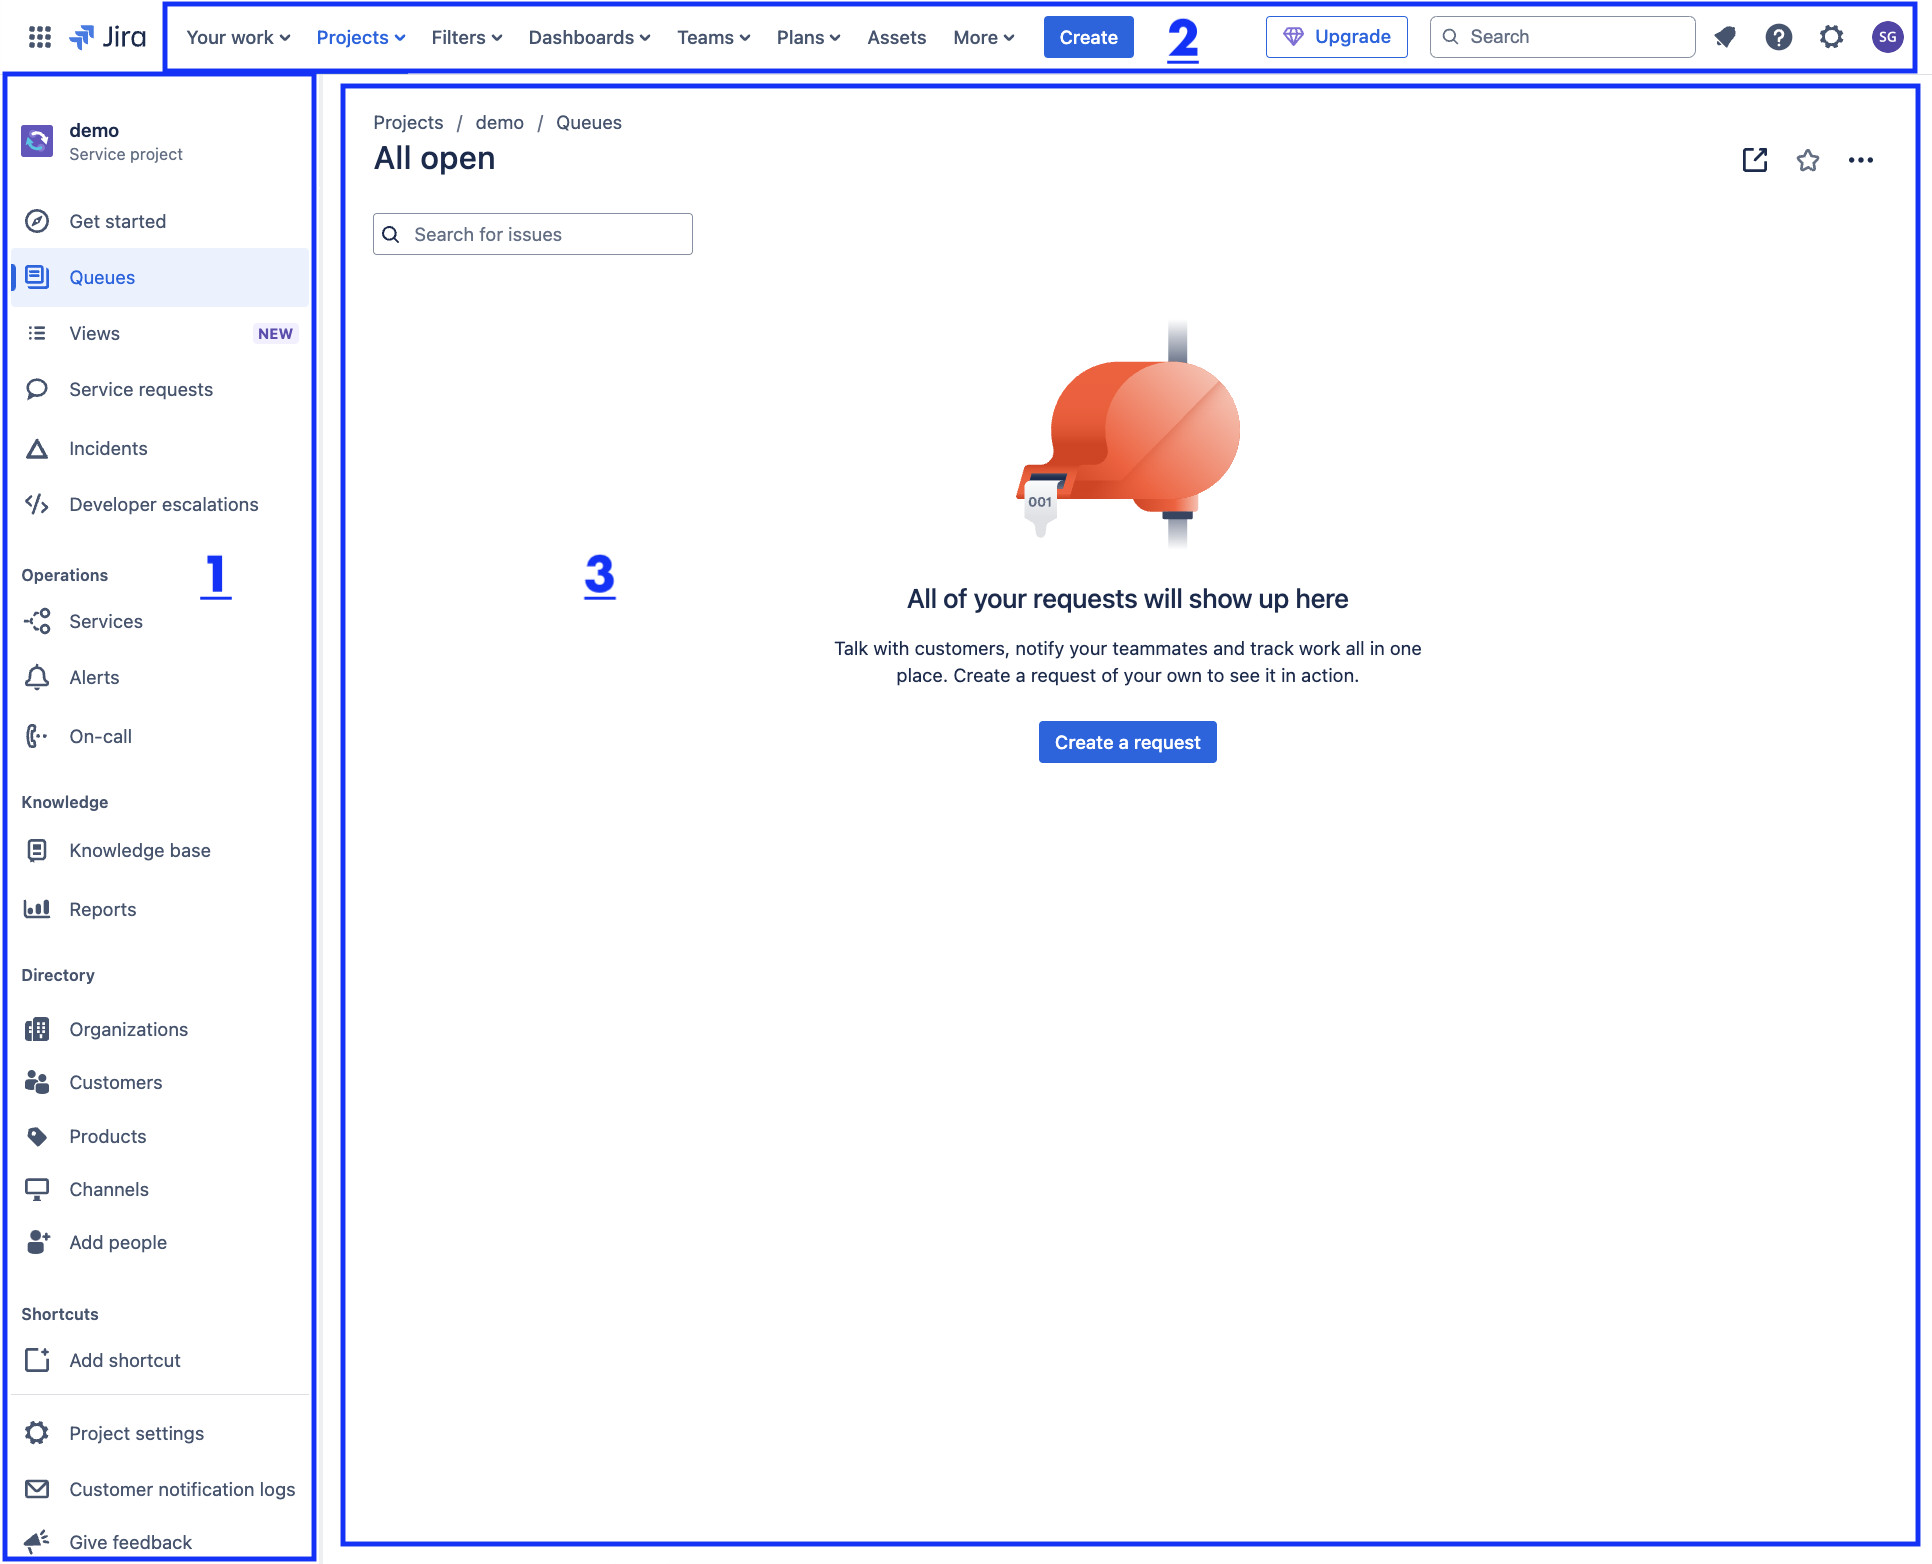Click the Incidents triangle icon
Image resolution: width=1932 pixels, height=1564 pixels.
tap(37, 448)
